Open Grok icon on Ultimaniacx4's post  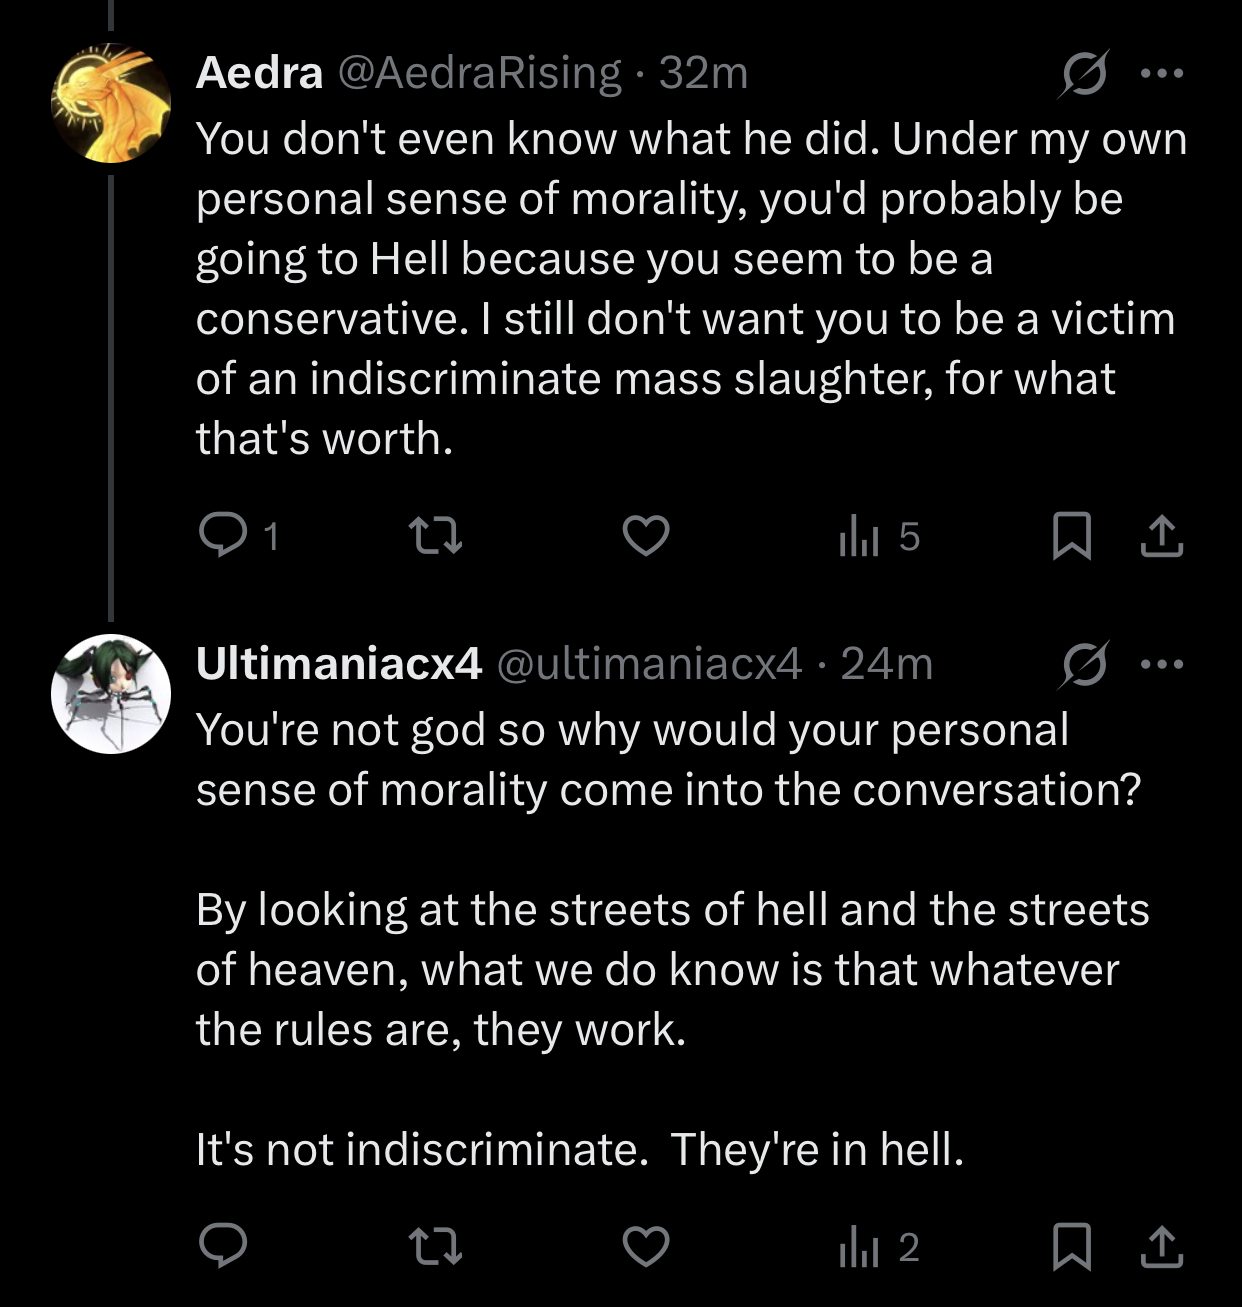(1083, 665)
